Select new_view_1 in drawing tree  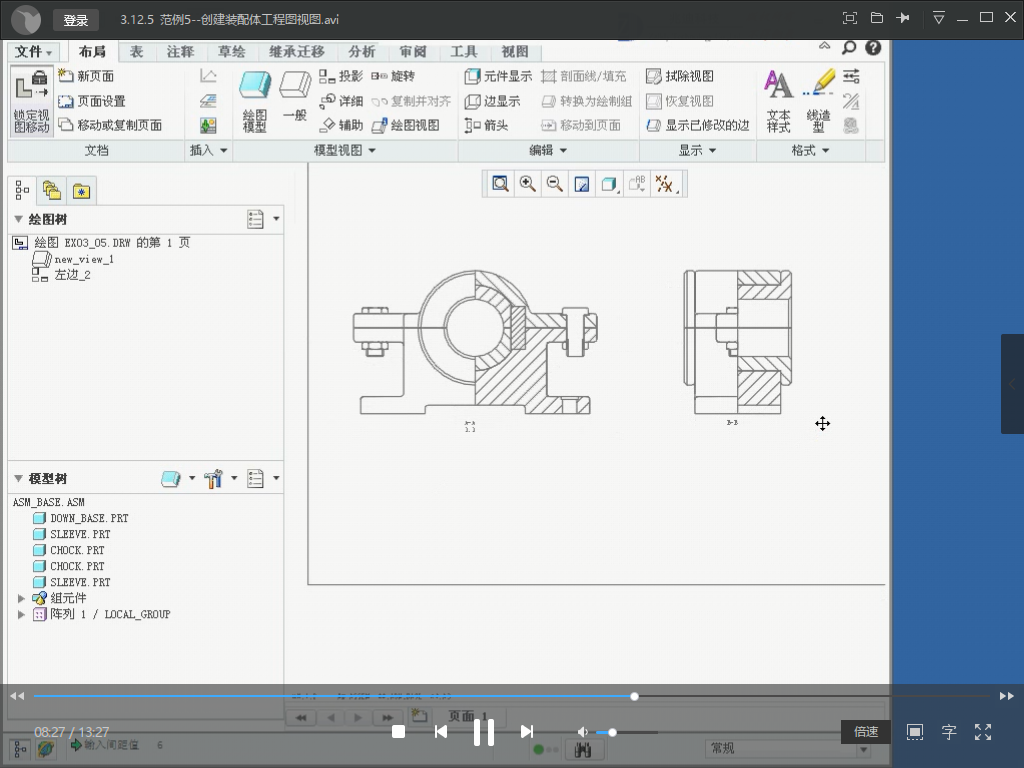click(x=72, y=259)
